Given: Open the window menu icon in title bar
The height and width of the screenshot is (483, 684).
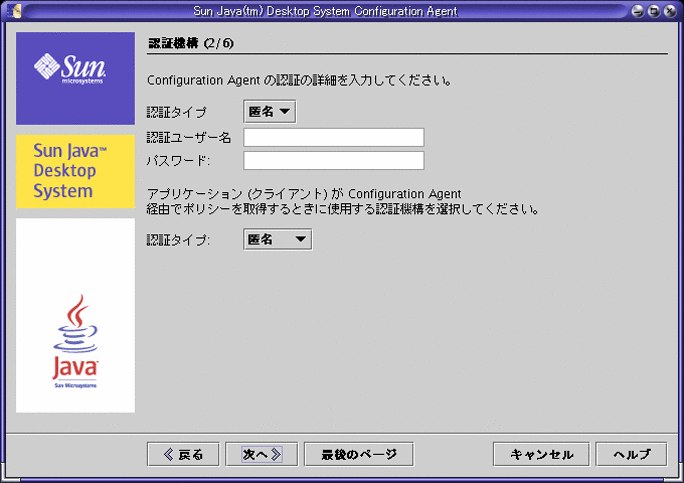Looking at the screenshot, I should 14,10.
